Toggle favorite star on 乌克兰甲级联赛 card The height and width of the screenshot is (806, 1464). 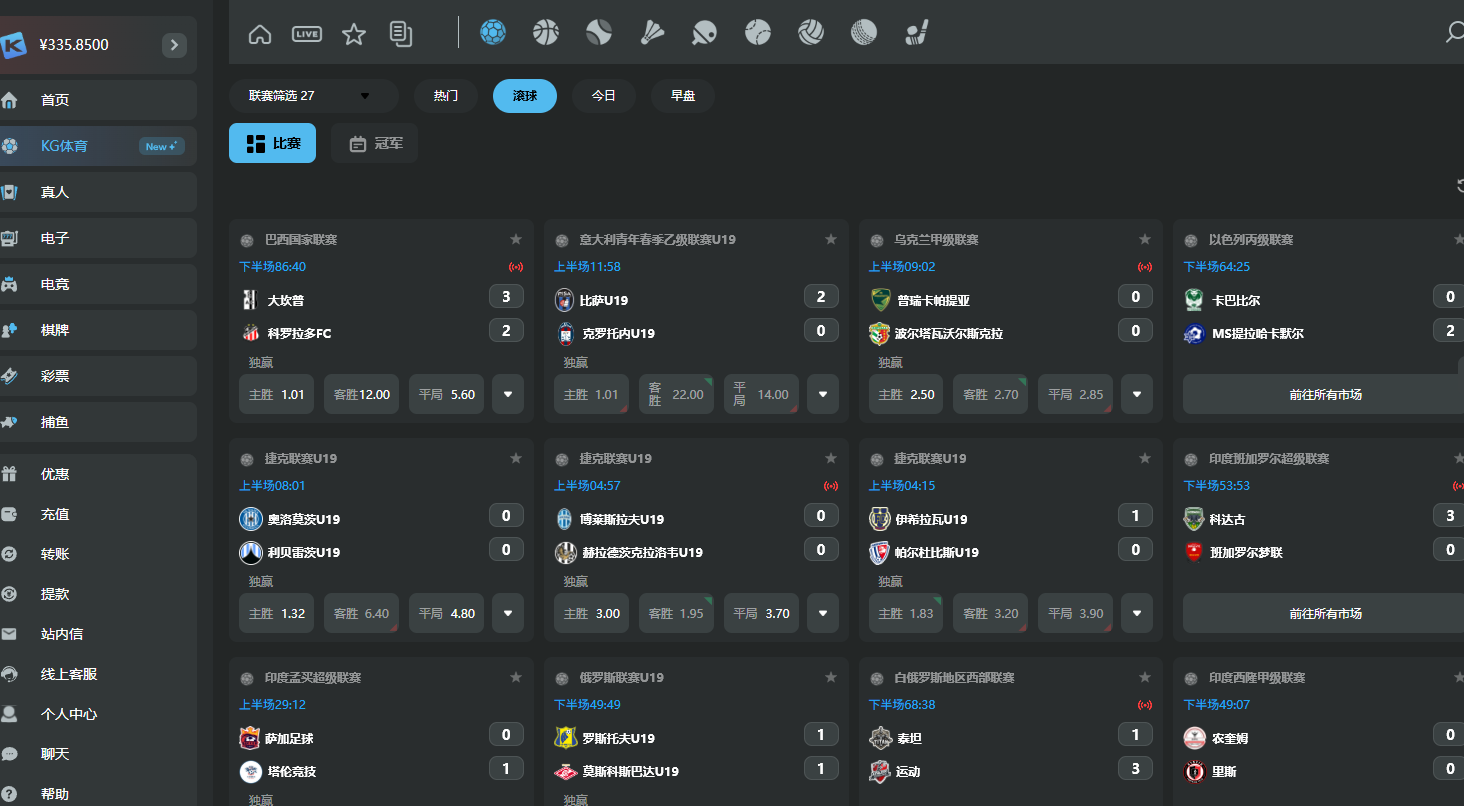click(1145, 240)
